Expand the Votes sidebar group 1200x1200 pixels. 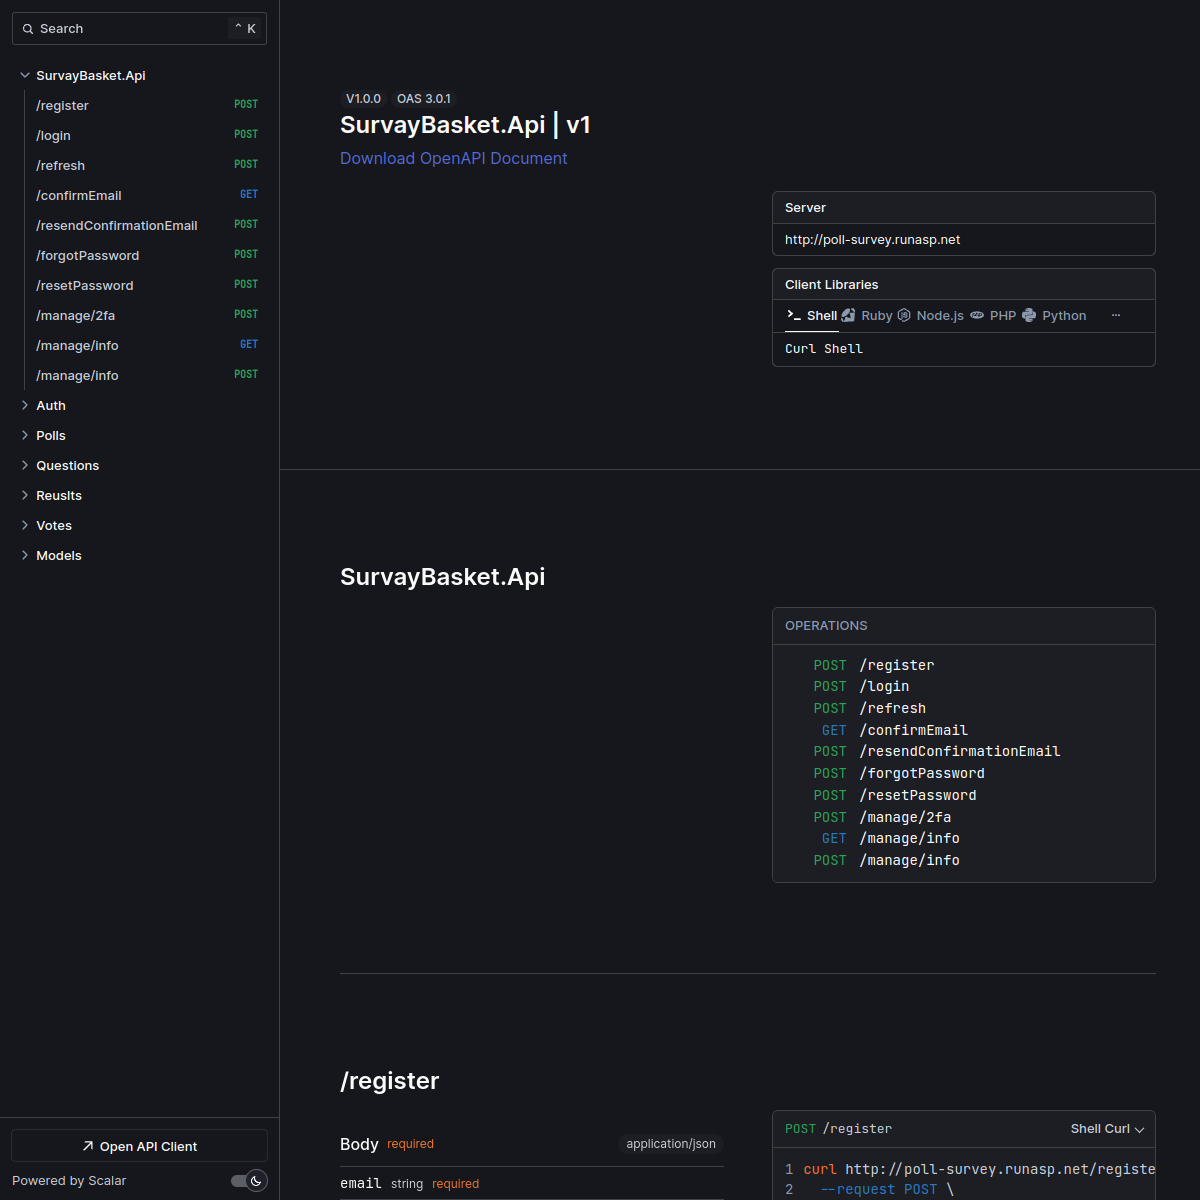pyautogui.click(x=25, y=525)
